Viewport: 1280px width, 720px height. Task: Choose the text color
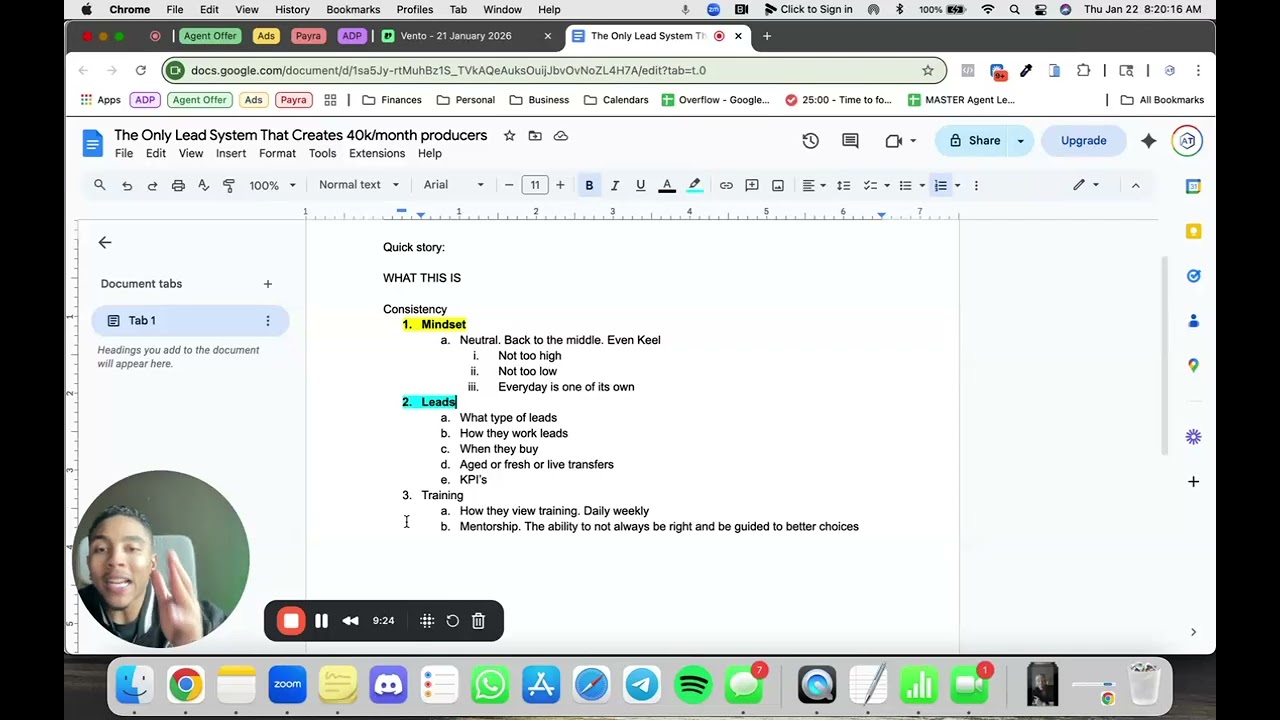point(667,185)
